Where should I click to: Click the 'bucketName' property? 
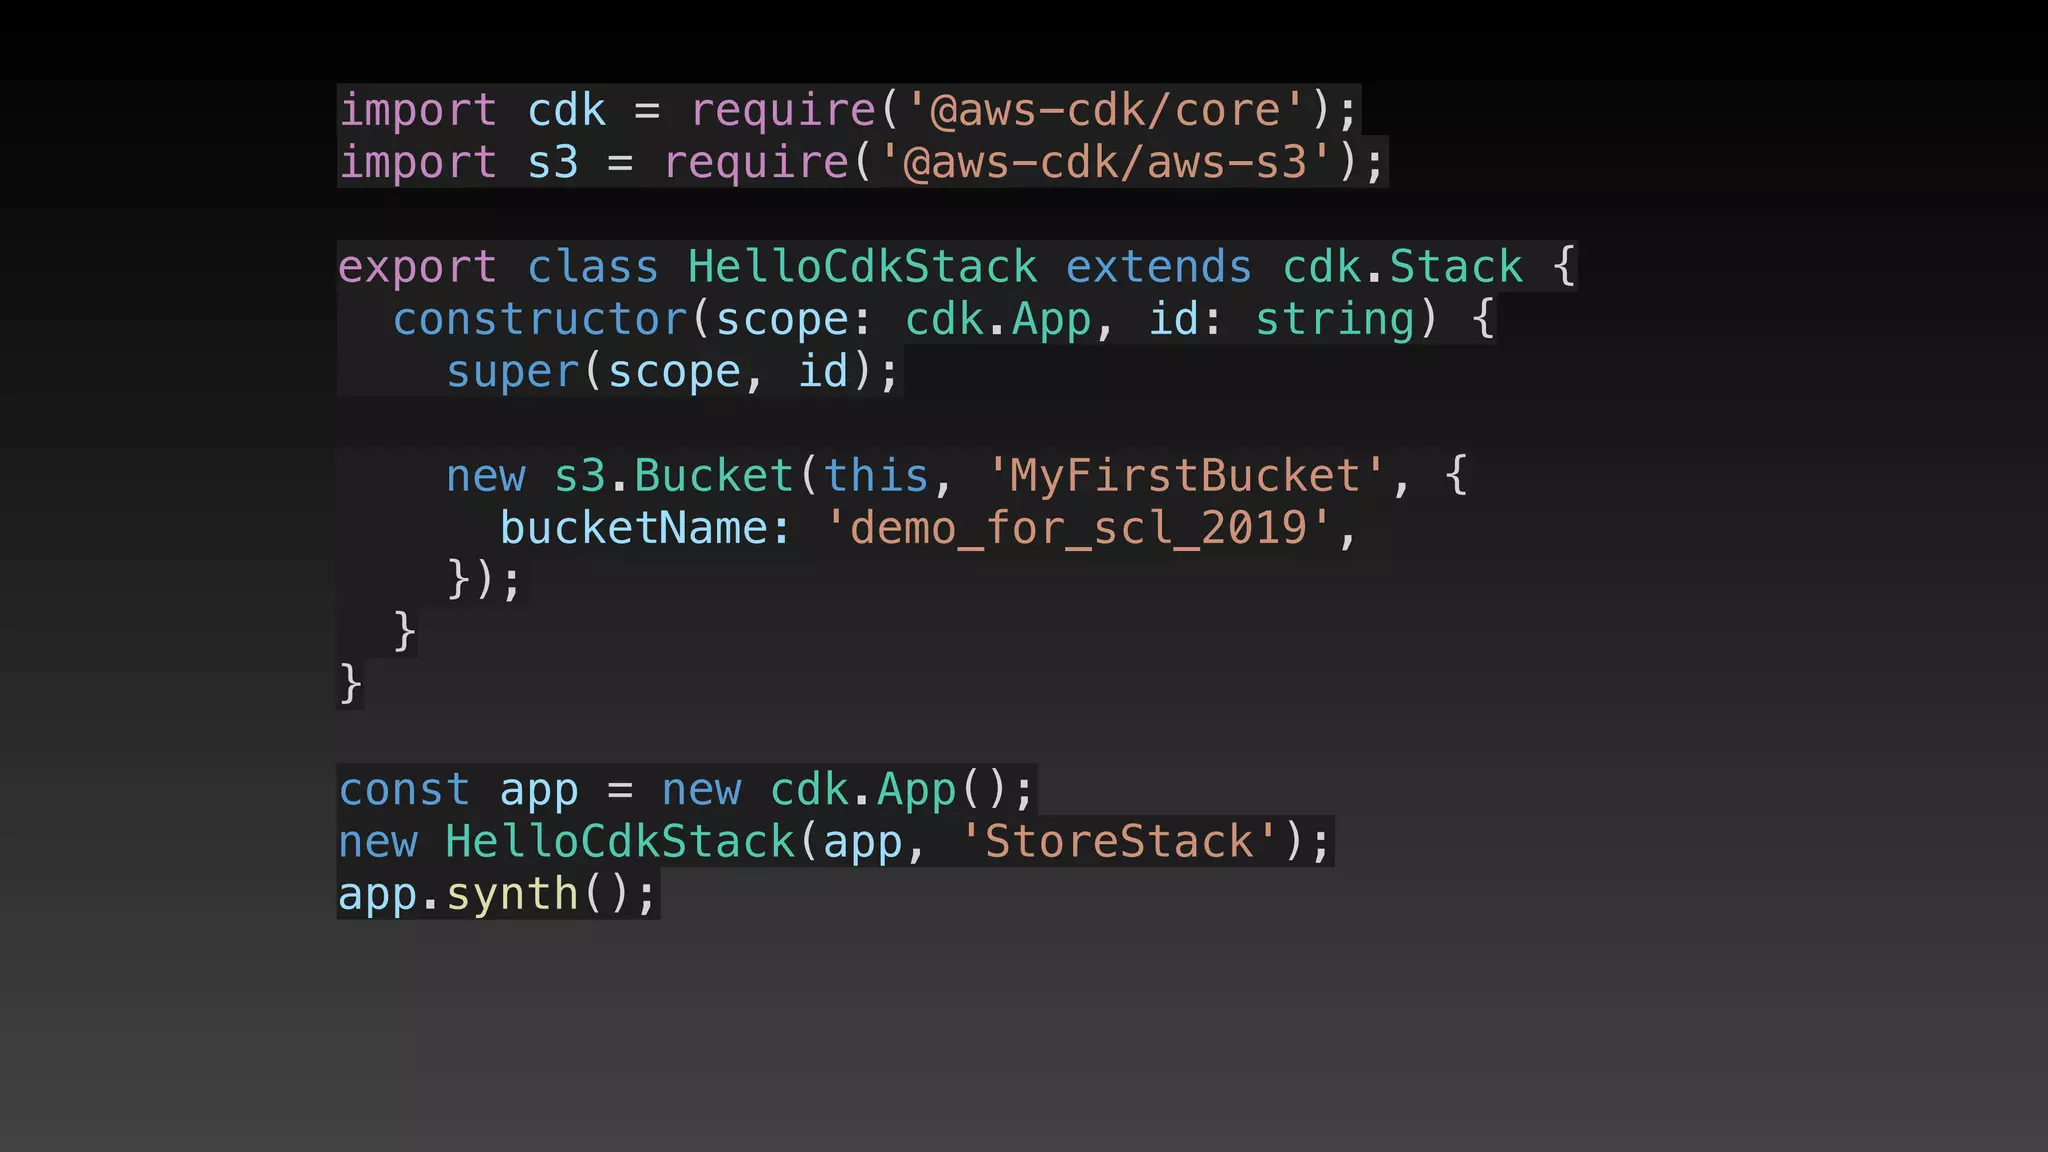pos(633,527)
